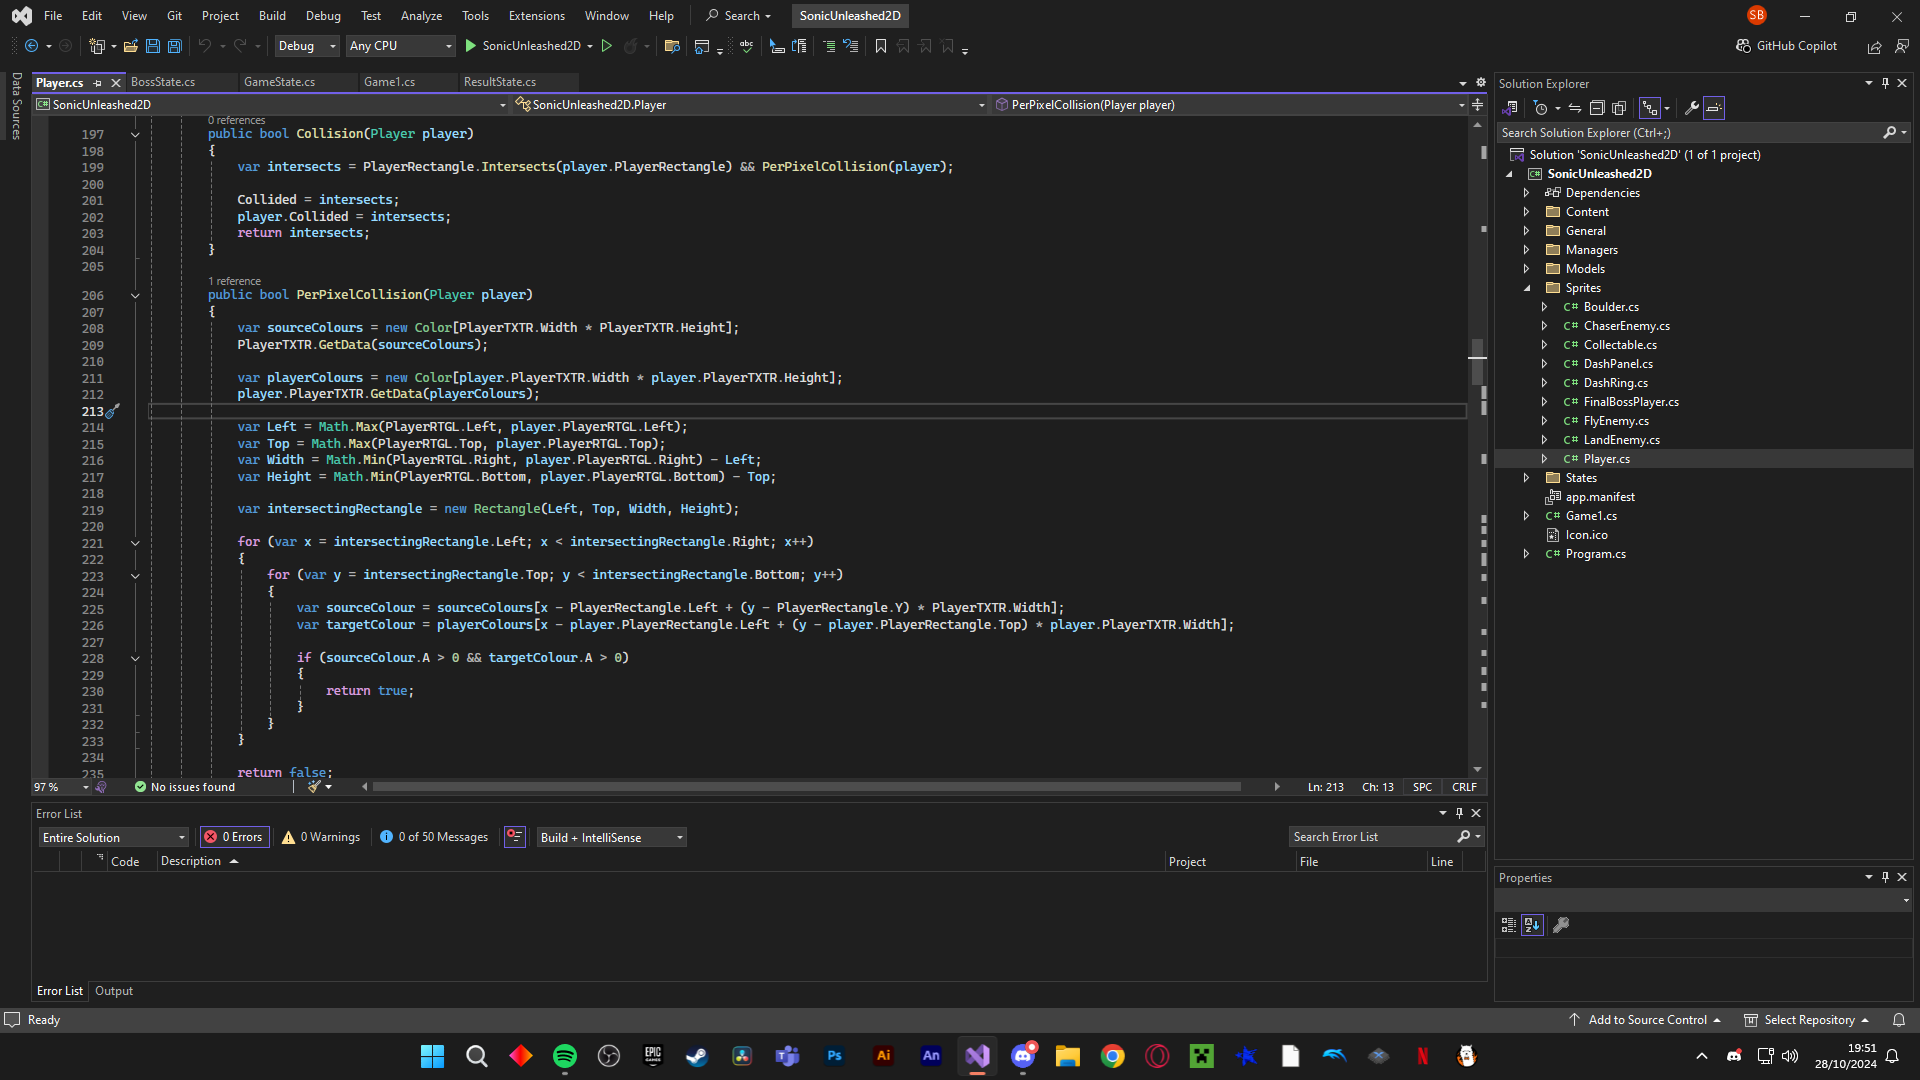Viewport: 1920px width, 1080px height.
Task: Collapse the PerPixelCollision method at line 206
Action: pos(135,296)
